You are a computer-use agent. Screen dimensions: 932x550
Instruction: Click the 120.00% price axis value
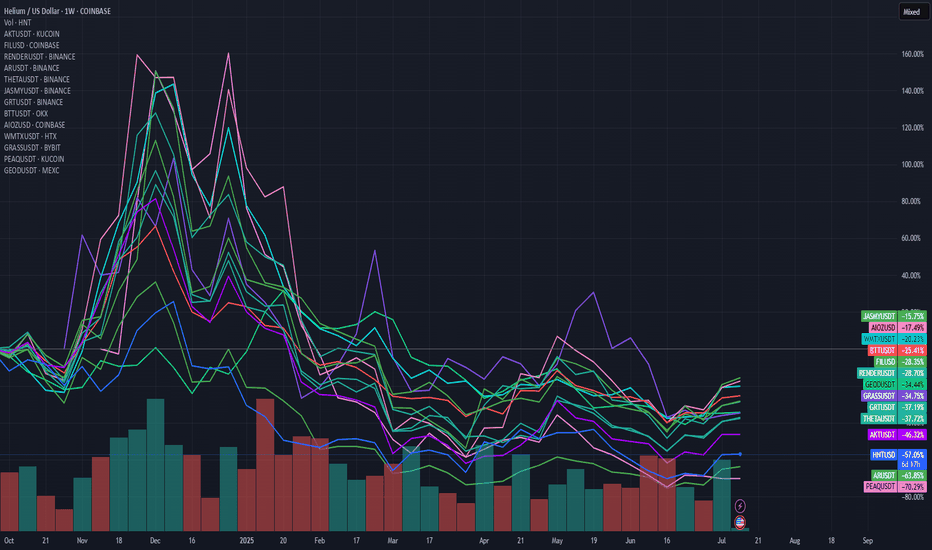tap(912, 128)
